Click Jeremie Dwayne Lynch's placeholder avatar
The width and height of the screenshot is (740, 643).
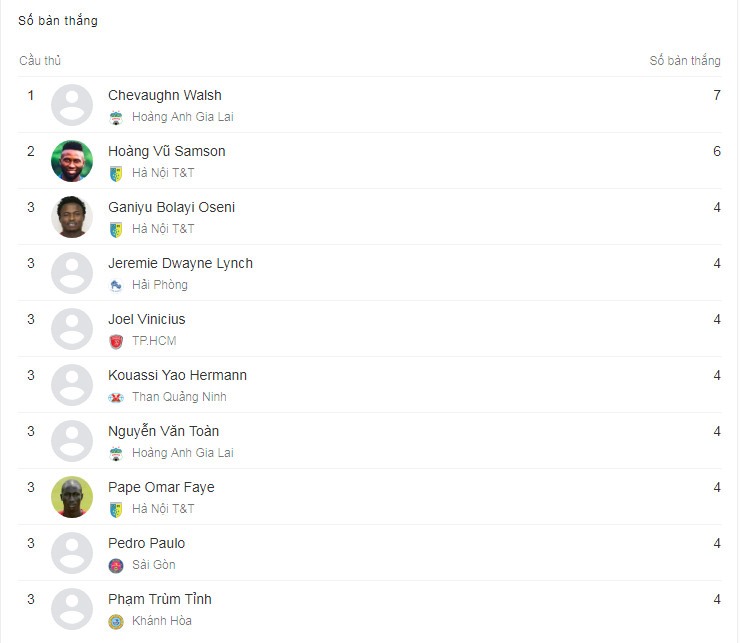click(x=72, y=273)
